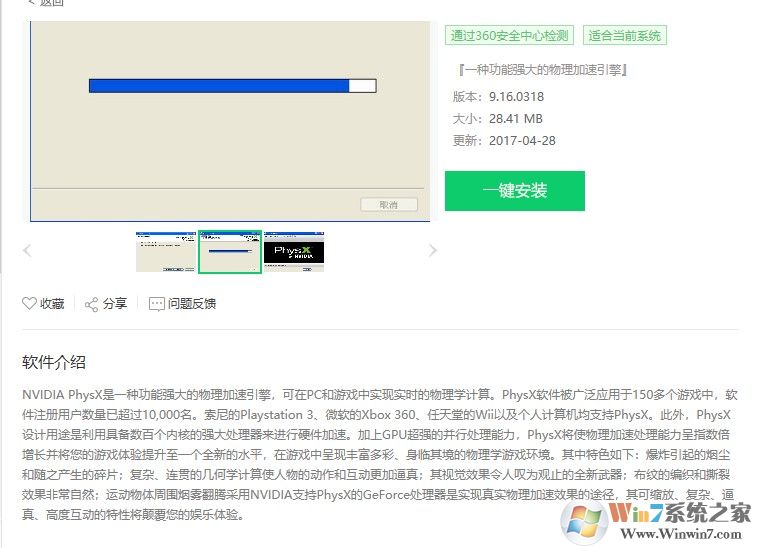Click the size text 28.41 MB
758x548 pixels.
click(516, 118)
